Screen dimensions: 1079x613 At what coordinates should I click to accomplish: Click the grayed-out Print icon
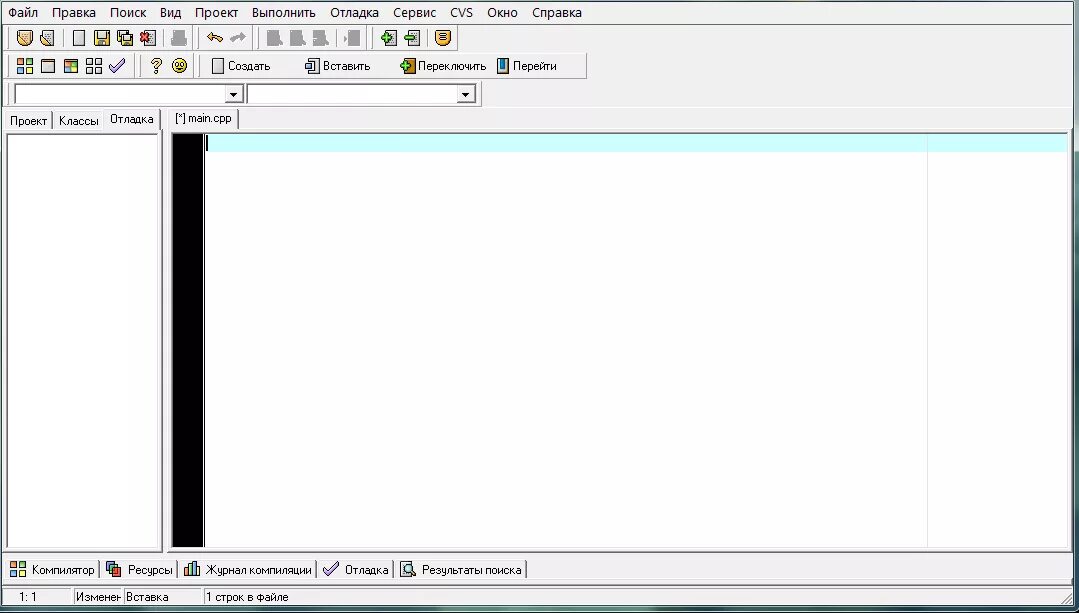[179, 38]
